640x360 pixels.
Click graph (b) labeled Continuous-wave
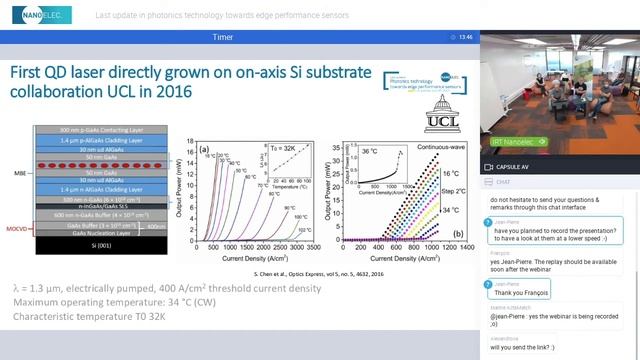point(400,201)
